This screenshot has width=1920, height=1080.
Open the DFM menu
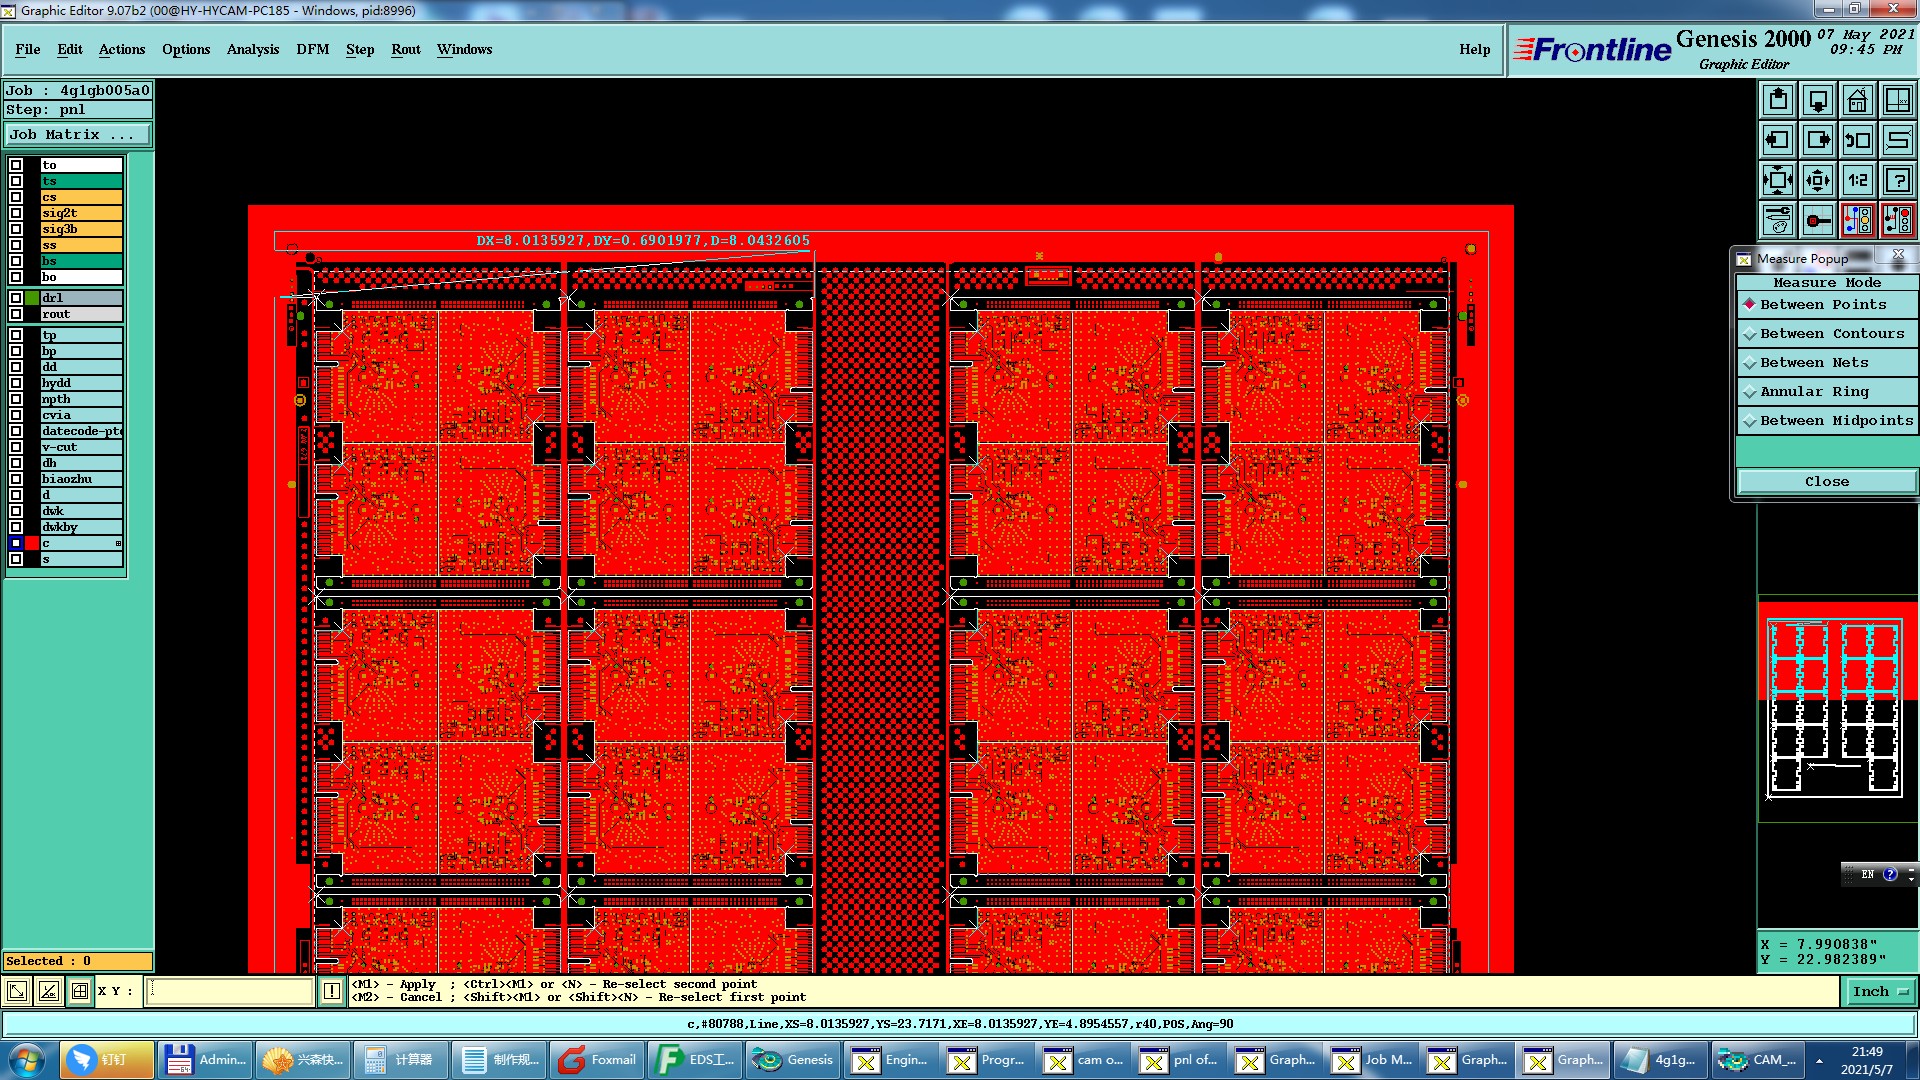click(312, 49)
